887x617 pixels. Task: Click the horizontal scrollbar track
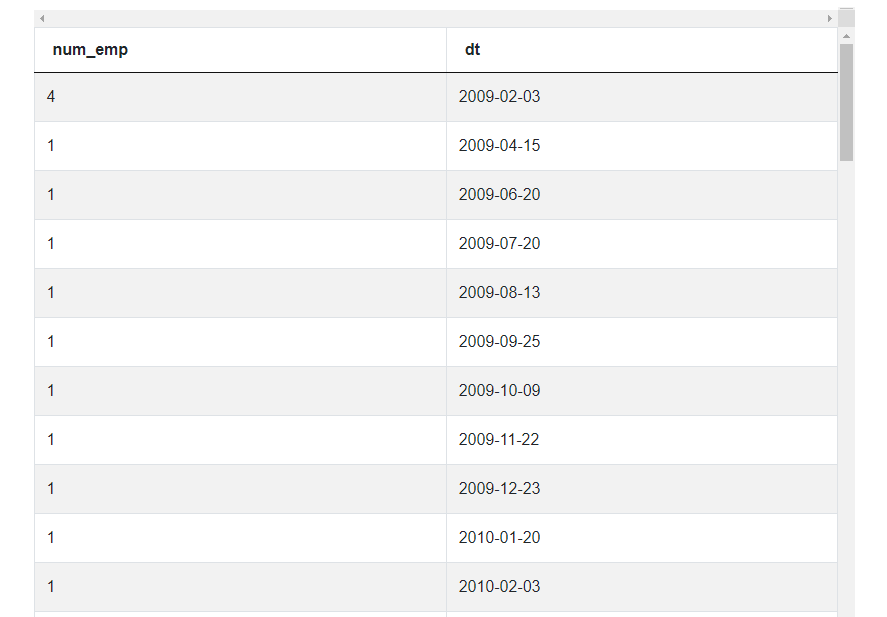[435, 19]
